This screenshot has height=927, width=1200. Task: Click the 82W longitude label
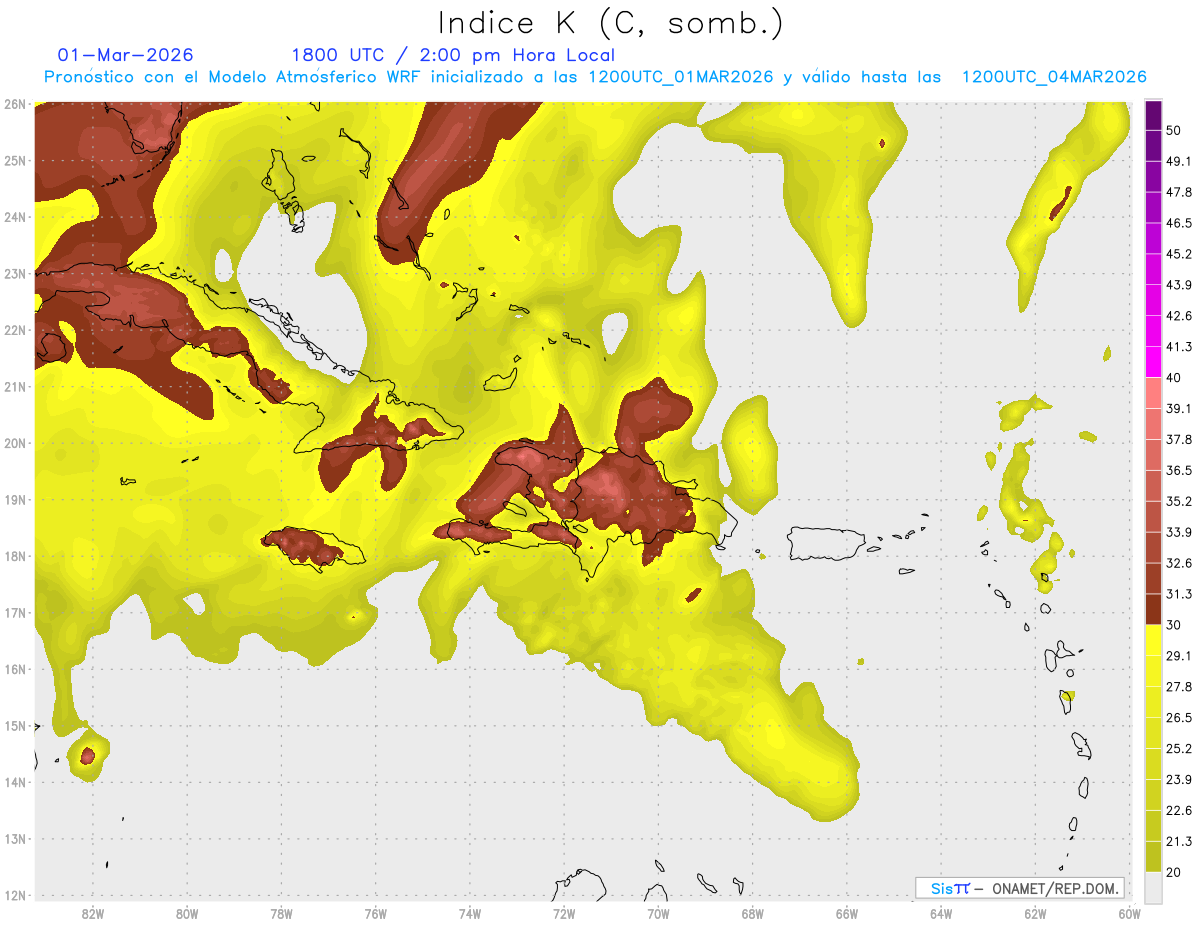coord(92,913)
